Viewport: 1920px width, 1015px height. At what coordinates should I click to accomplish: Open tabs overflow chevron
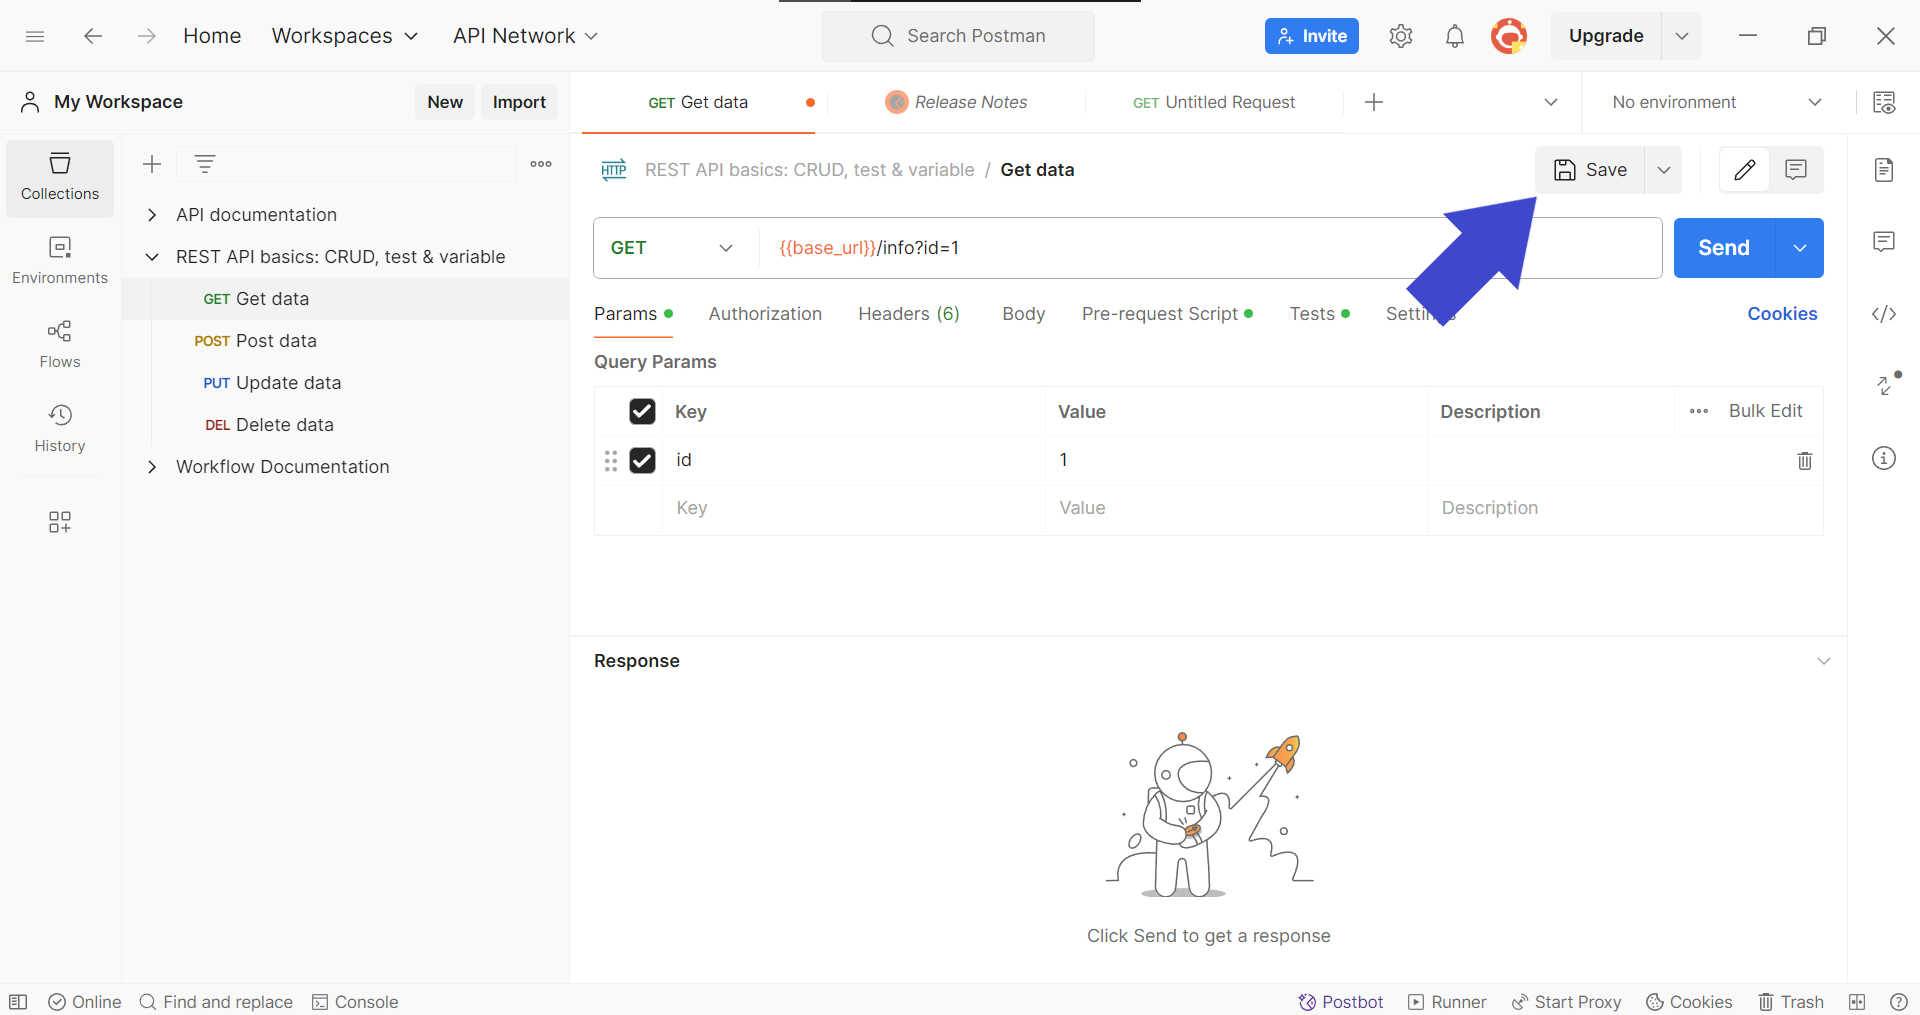(x=1551, y=102)
